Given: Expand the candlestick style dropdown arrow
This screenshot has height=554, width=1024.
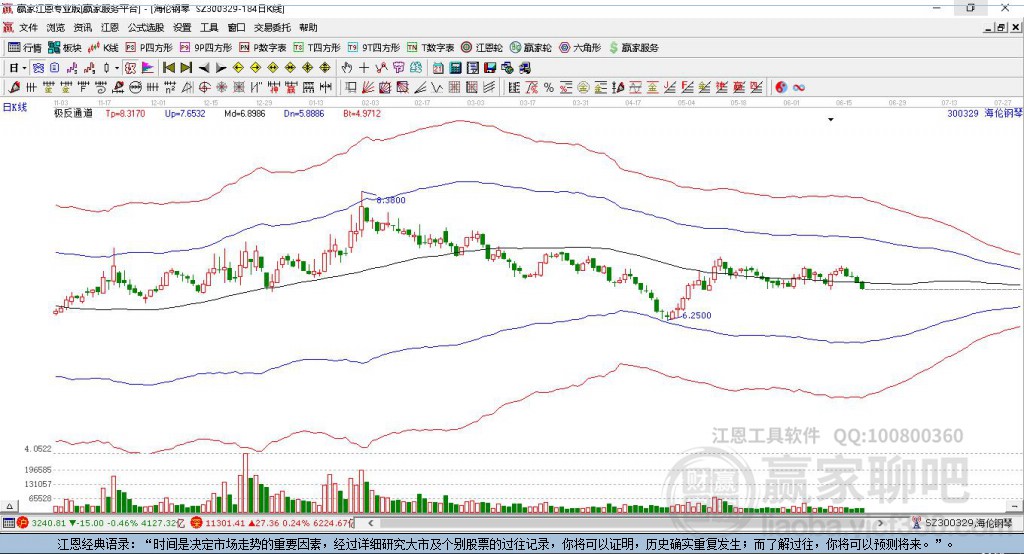Looking at the screenshot, I should (x=117, y=68).
